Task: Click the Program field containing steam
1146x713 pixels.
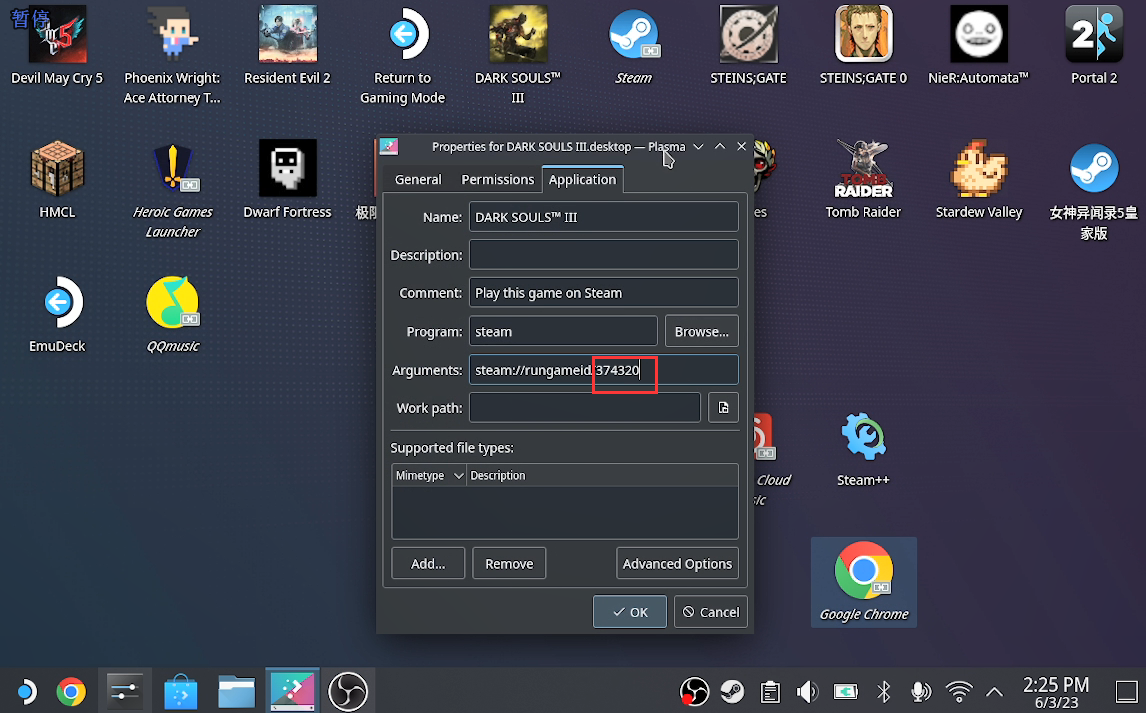Action: (x=563, y=332)
